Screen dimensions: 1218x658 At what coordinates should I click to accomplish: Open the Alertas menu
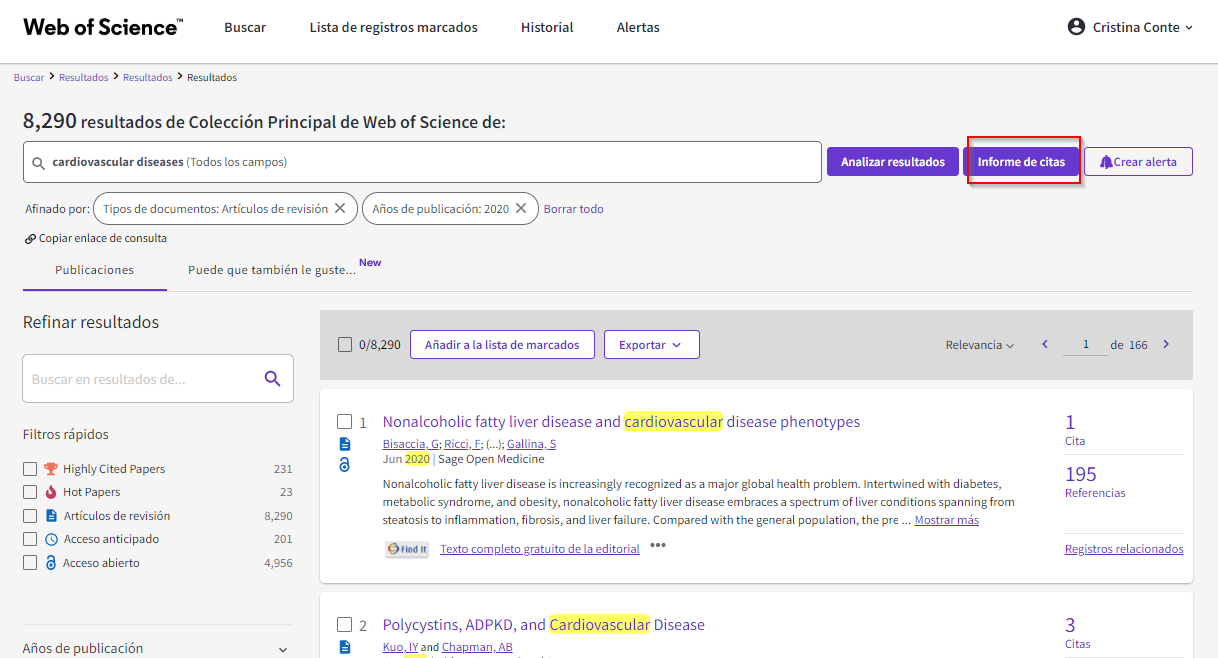pos(638,27)
